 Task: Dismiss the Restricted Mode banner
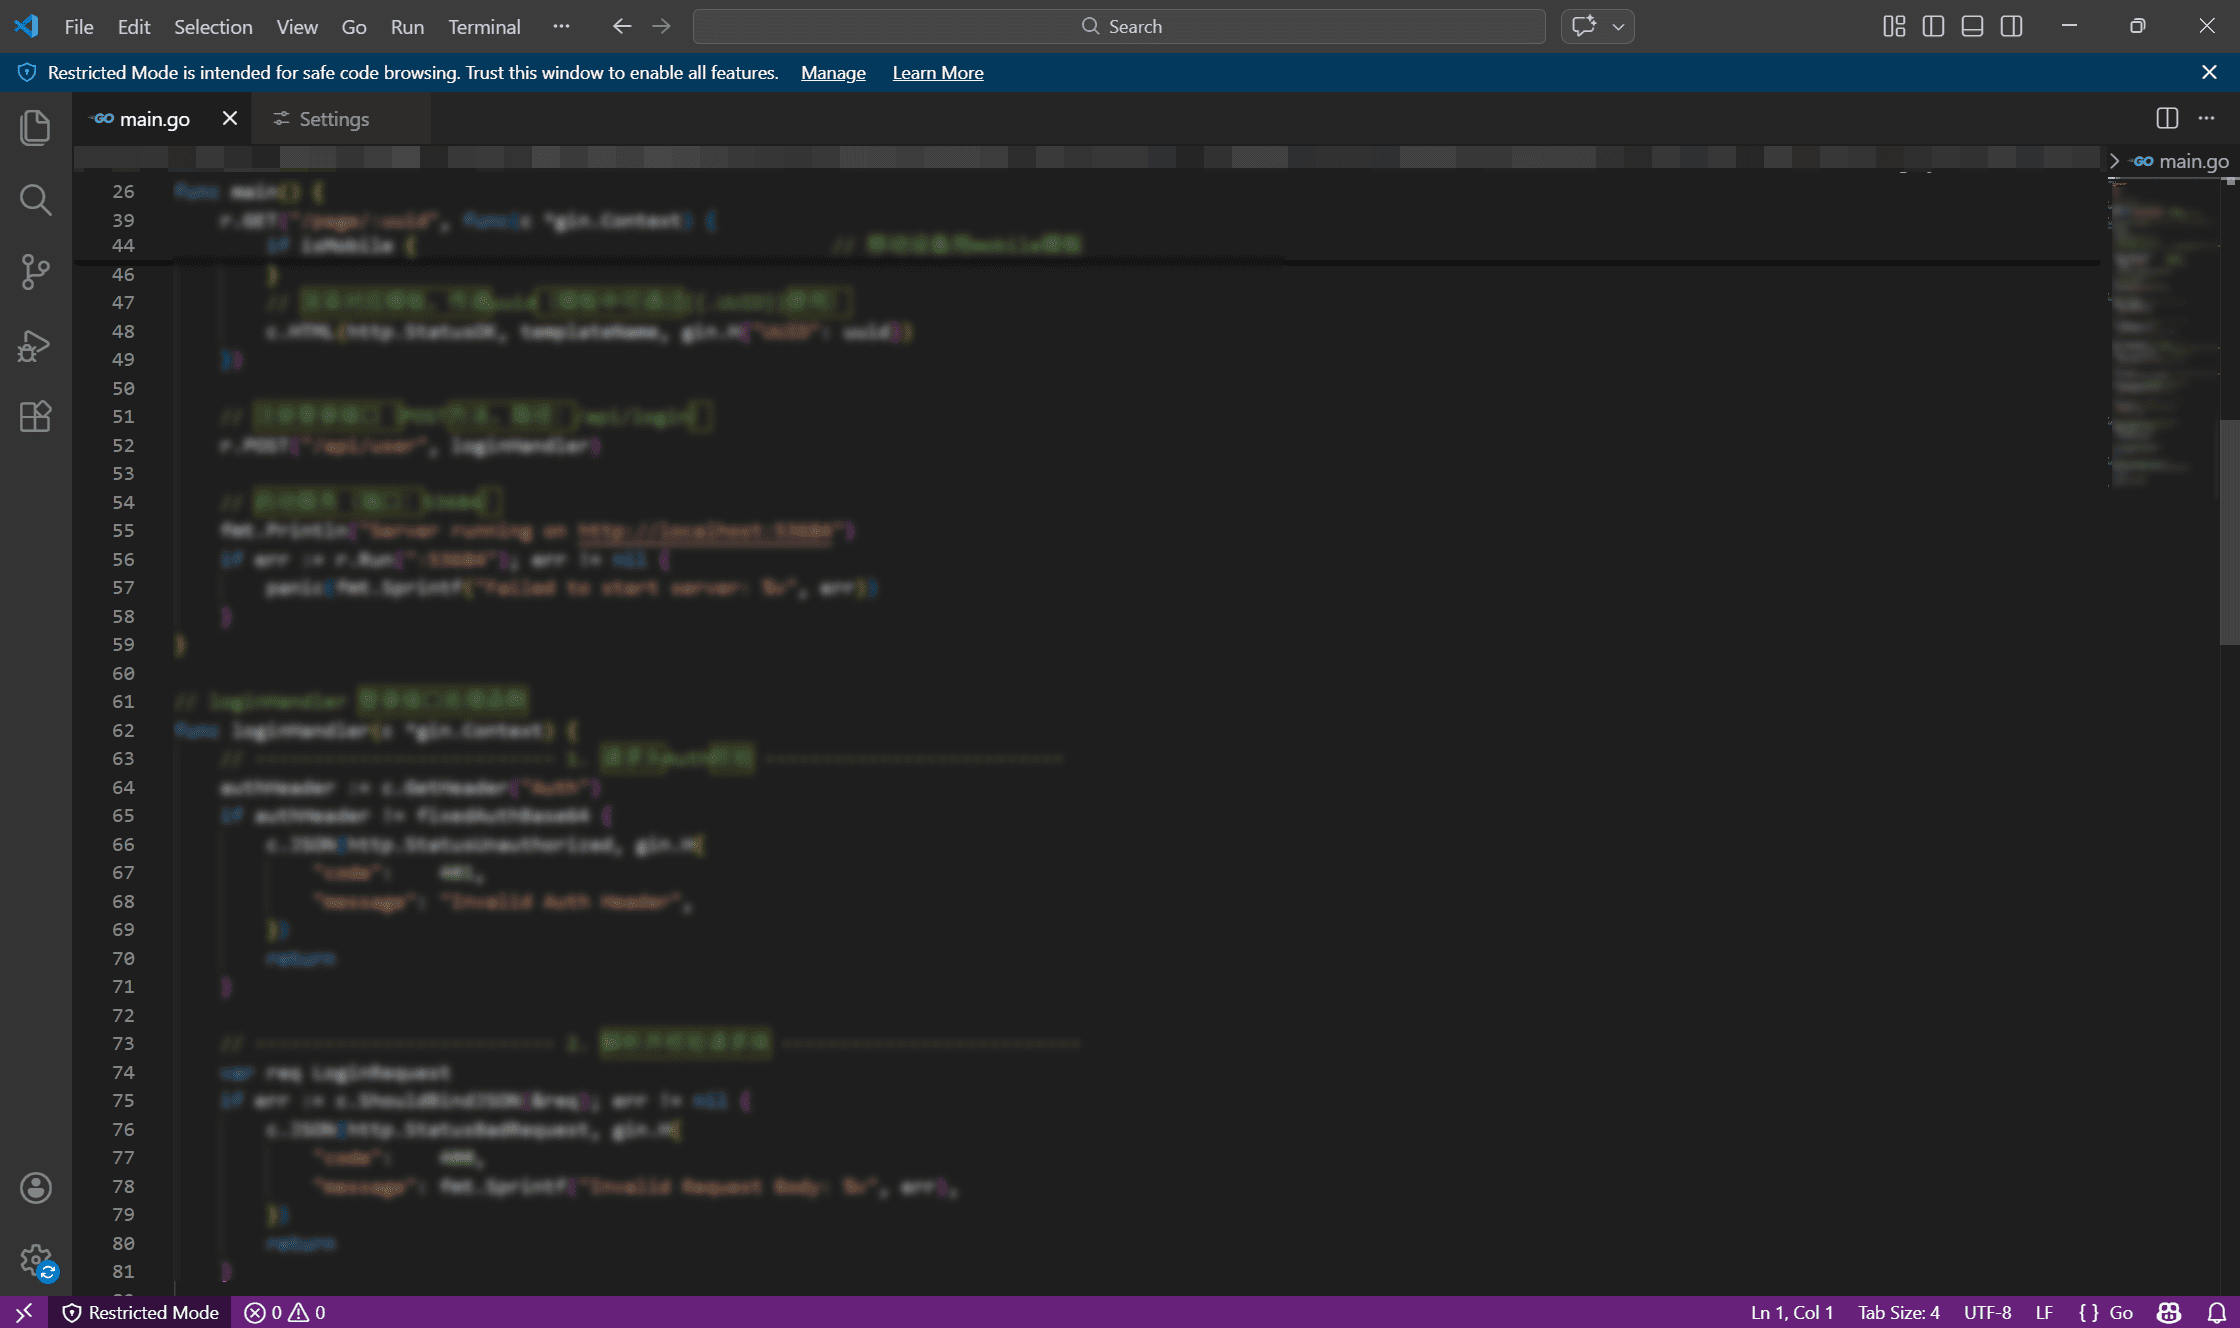click(x=2209, y=72)
